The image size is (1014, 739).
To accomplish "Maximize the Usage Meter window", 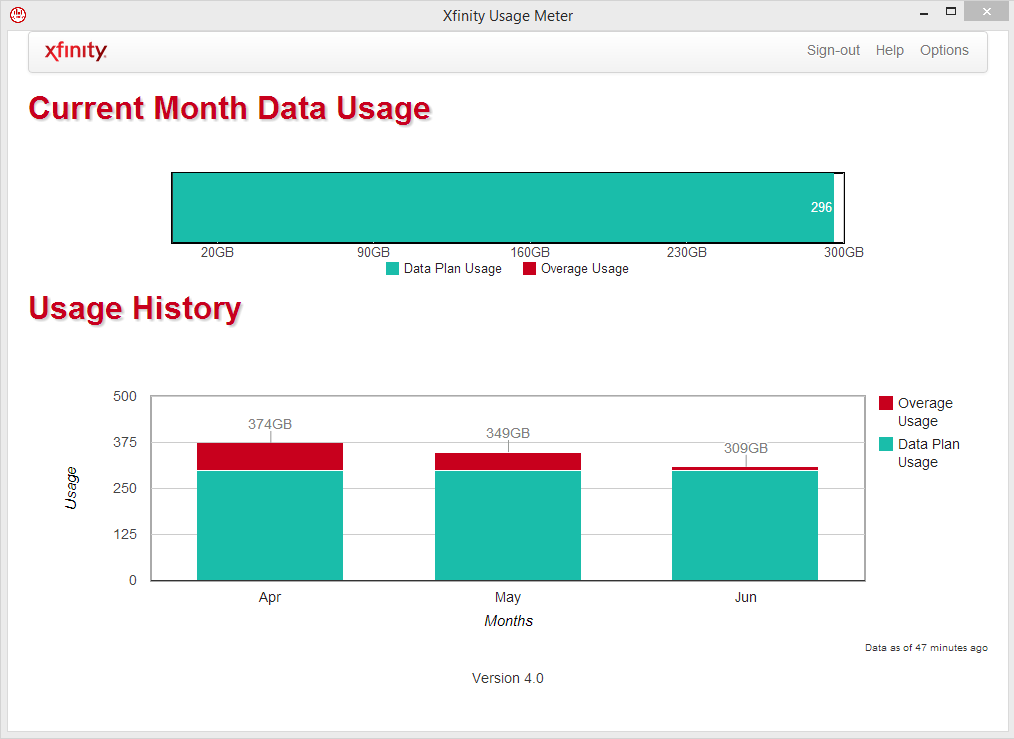I will 951,13.
